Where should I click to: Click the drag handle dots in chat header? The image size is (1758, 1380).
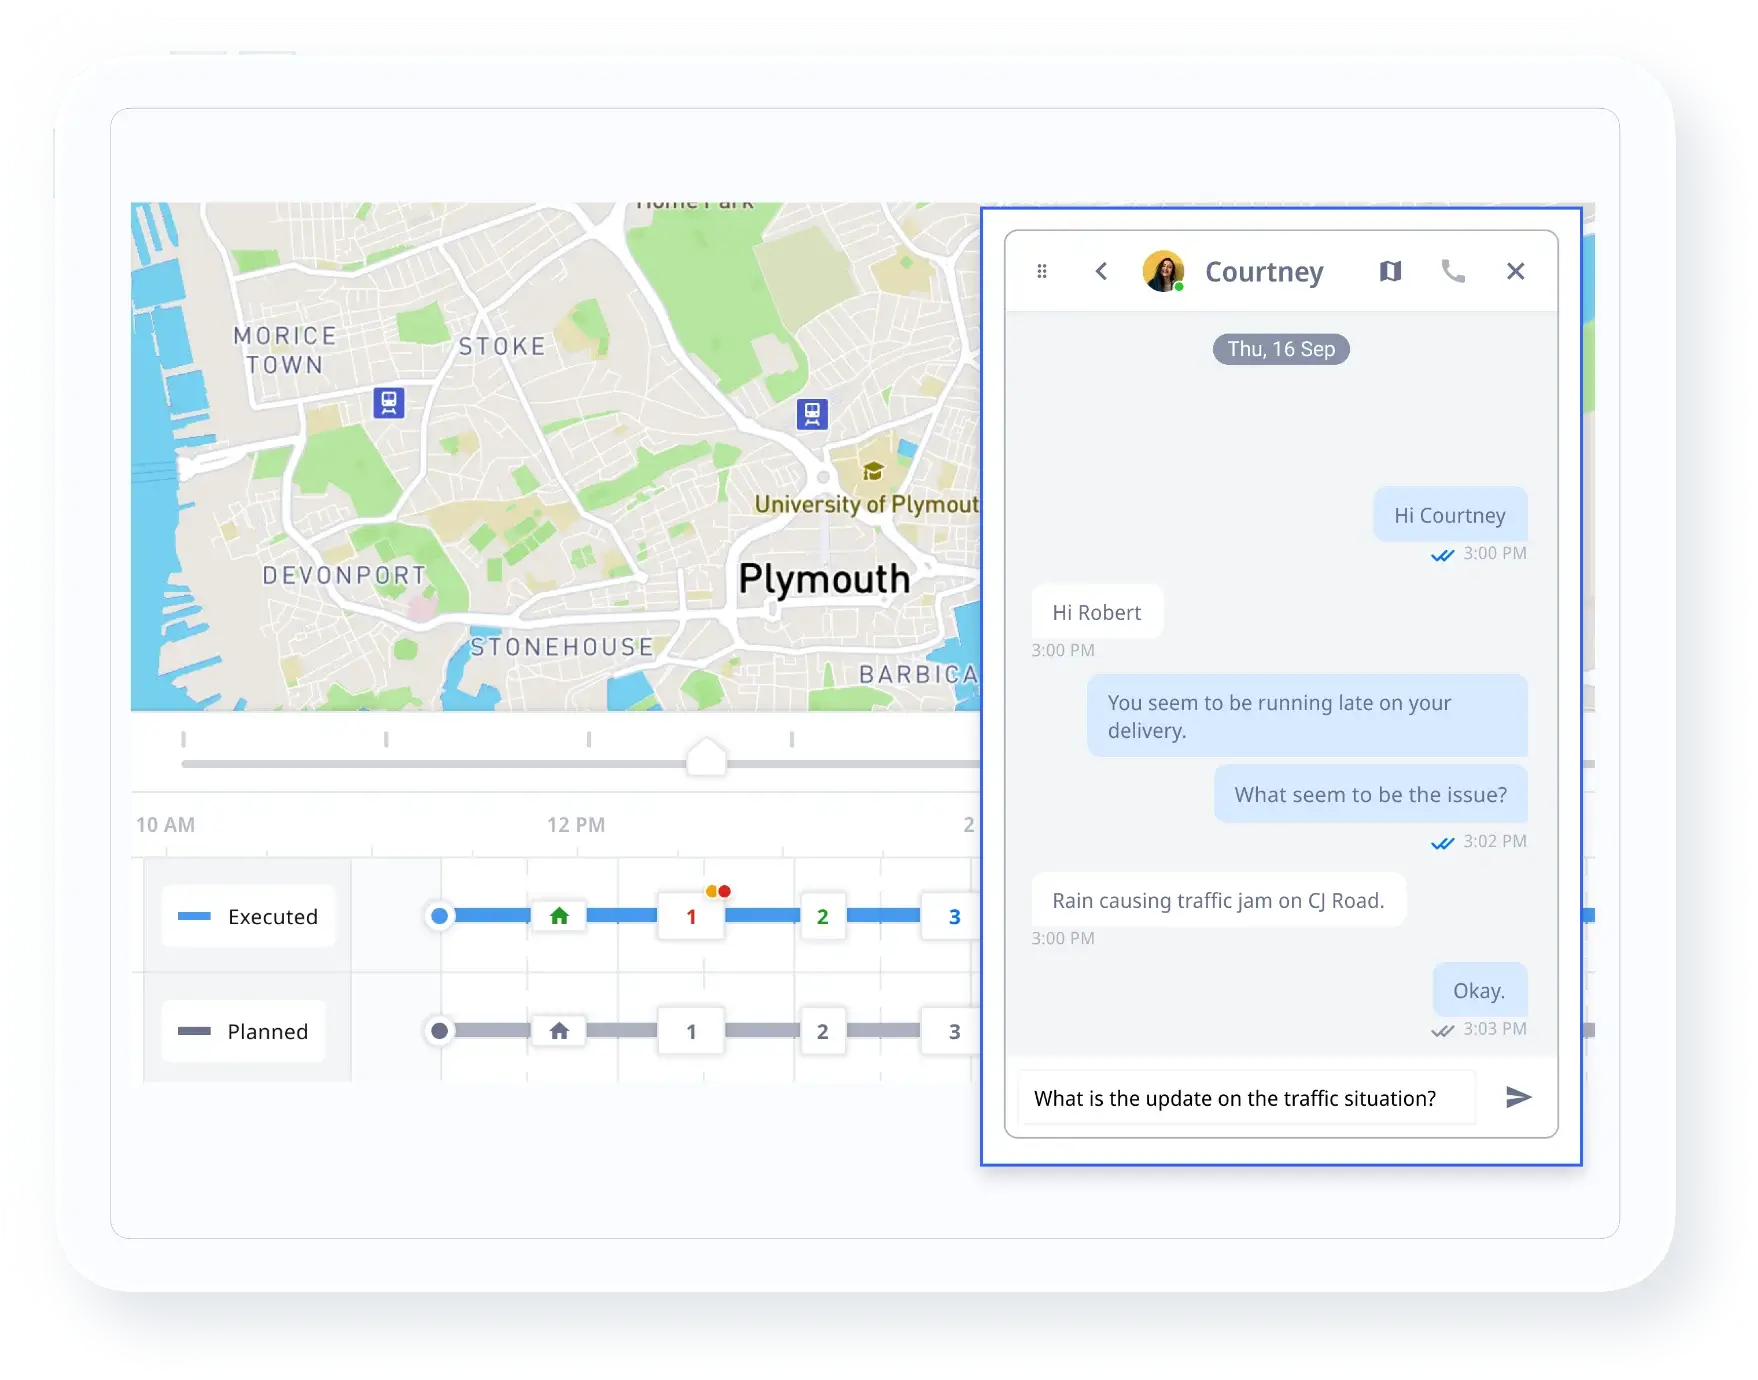pyautogui.click(x=1042, y=271)
